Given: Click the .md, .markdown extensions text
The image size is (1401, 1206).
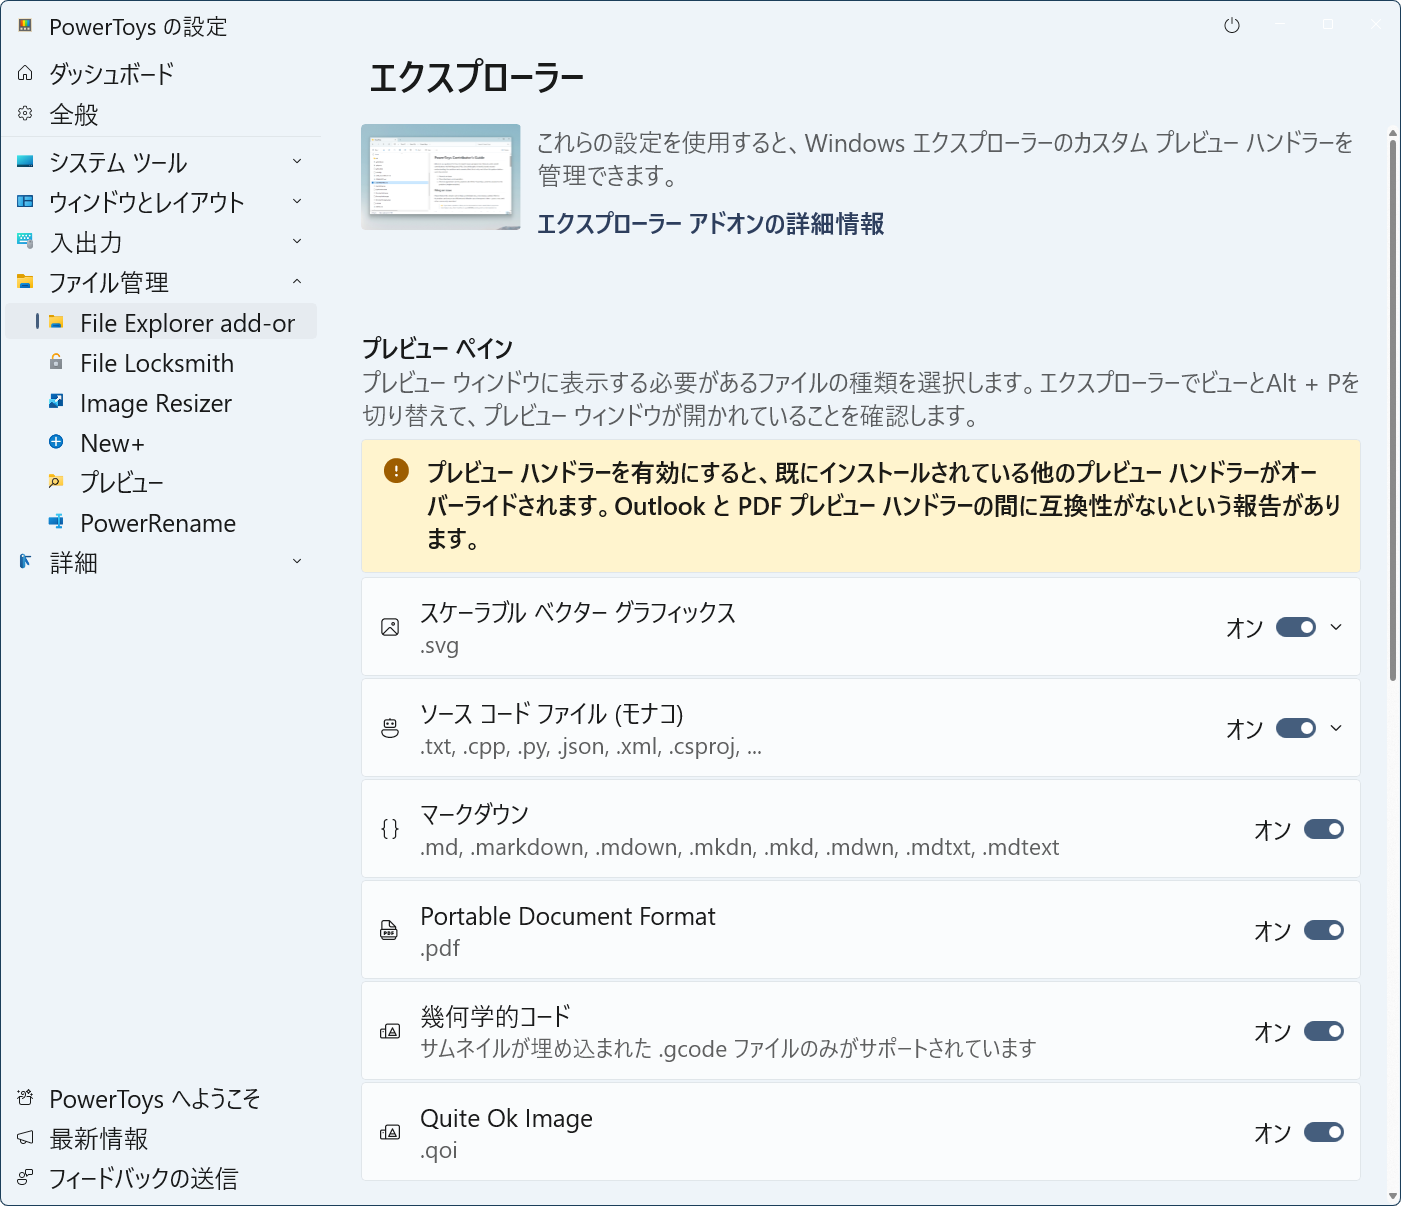Looking at the screenshot, I should (x=740, y=847).
